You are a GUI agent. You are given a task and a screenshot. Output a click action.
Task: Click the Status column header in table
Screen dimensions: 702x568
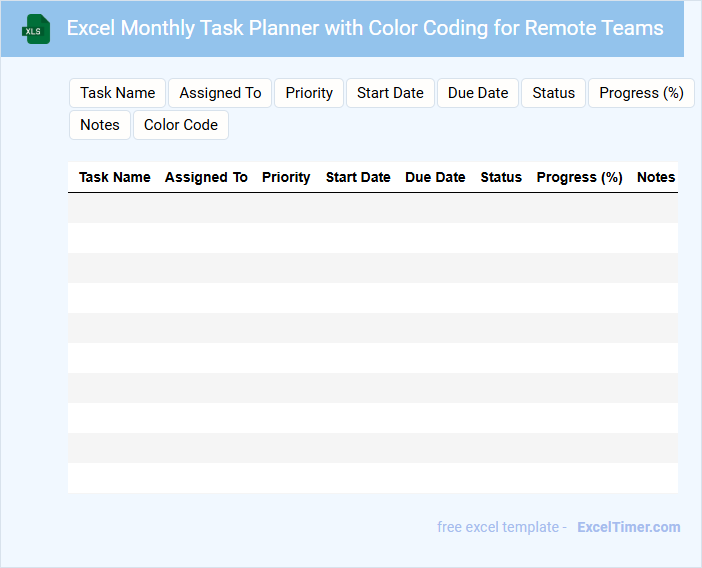pyautogui.click(x=501, y=177)
